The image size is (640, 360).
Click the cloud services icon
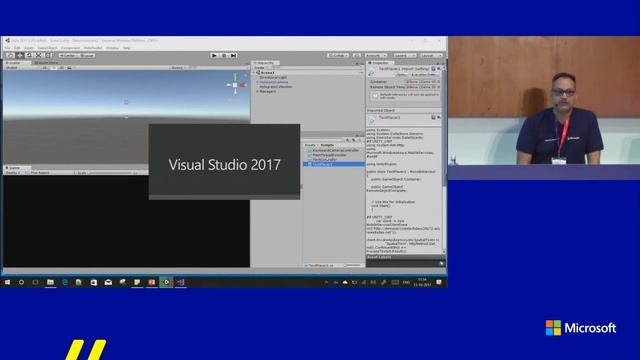tap(357, 55)
